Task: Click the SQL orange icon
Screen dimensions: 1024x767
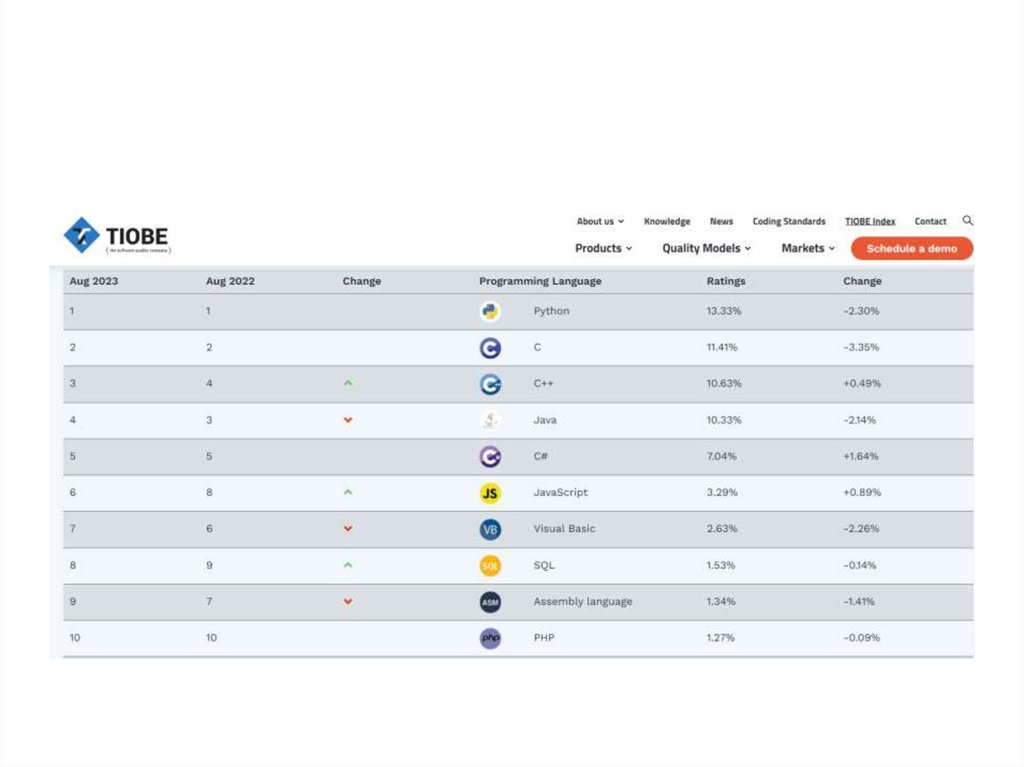Action: pyautogui.click(x=490, y=566)
